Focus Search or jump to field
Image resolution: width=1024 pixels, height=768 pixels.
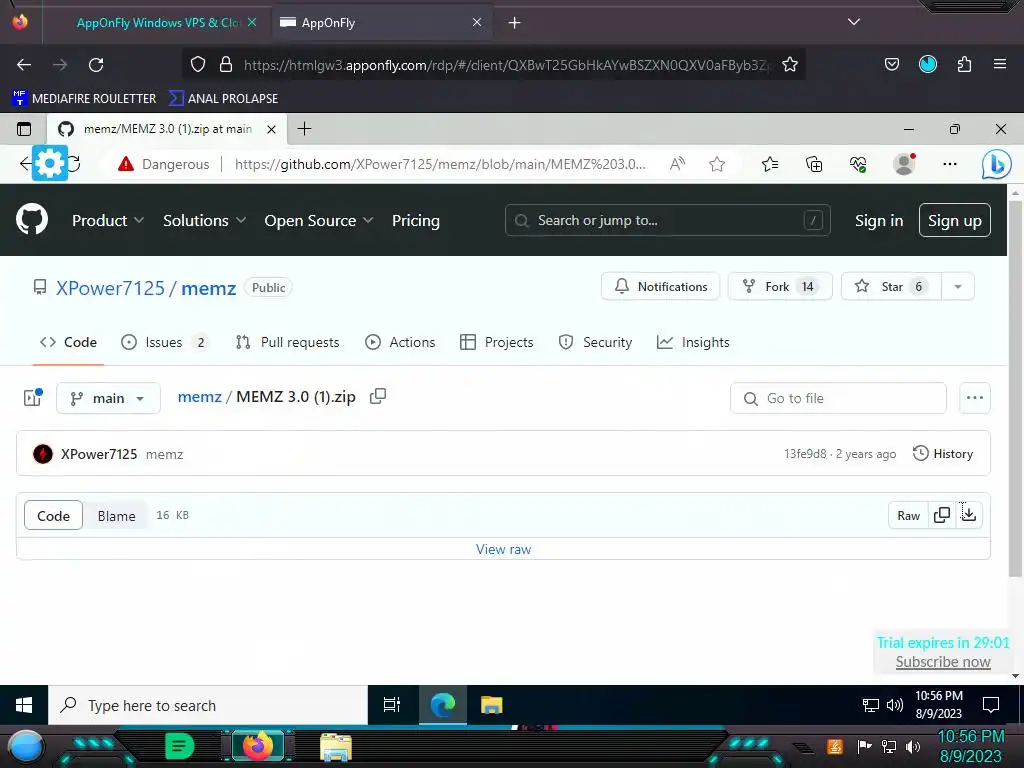point(667,220)
